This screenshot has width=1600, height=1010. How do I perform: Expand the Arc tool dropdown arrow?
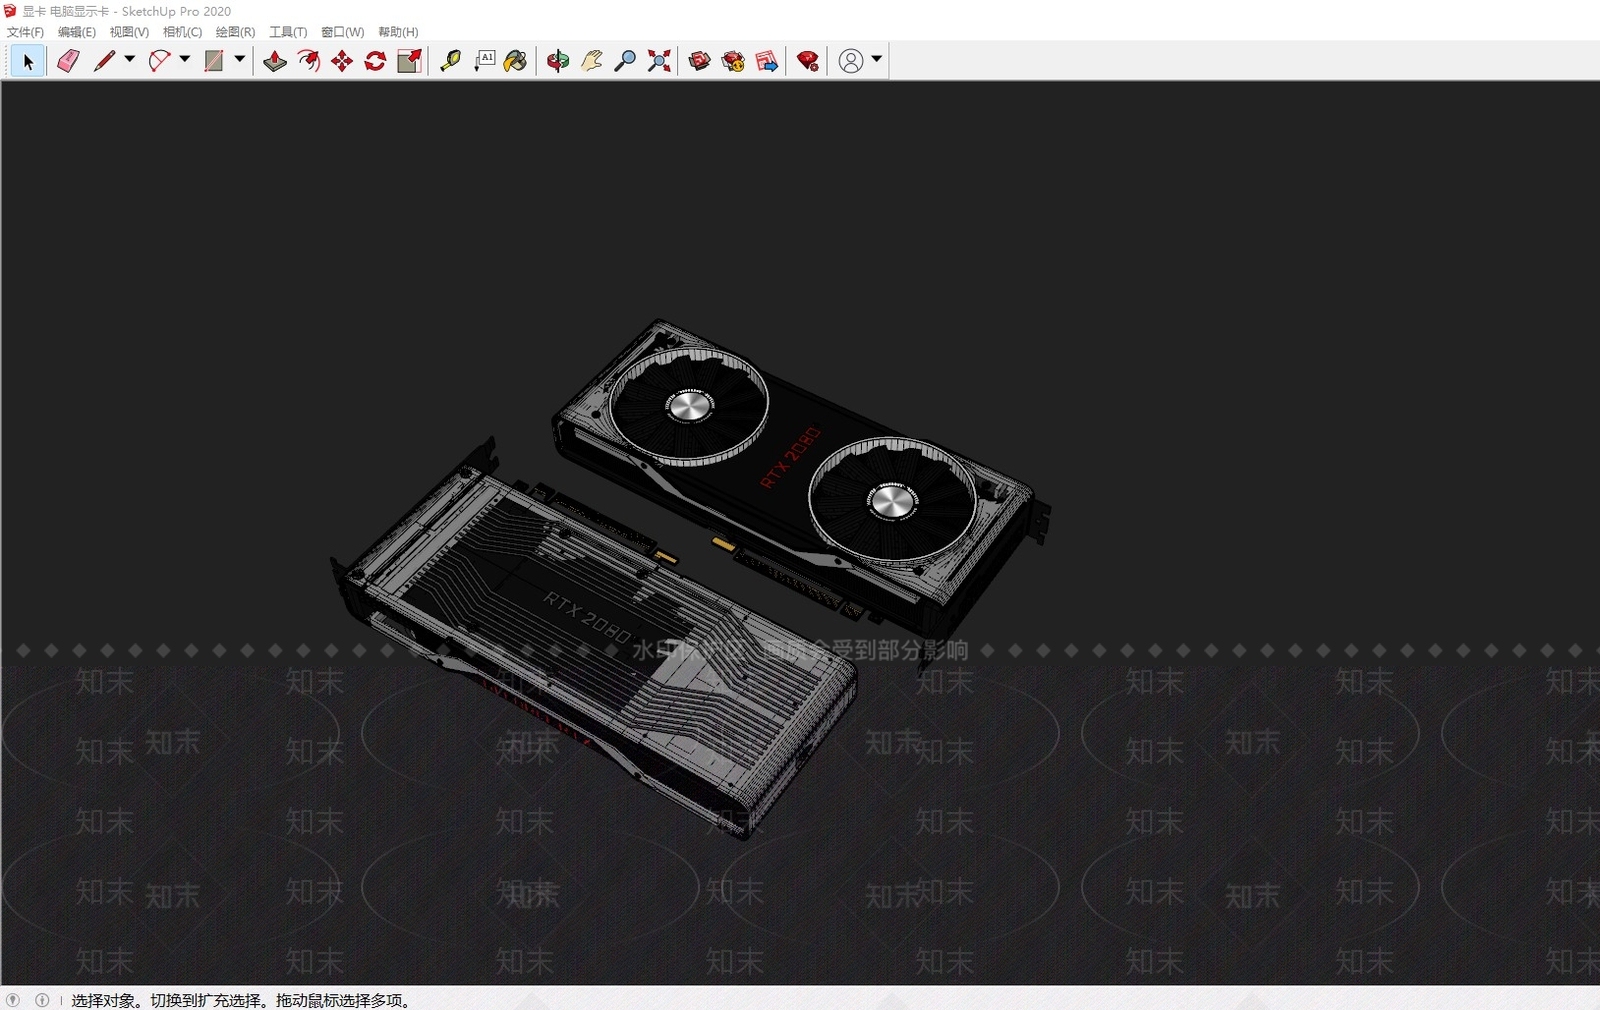[x=185, y=60]
